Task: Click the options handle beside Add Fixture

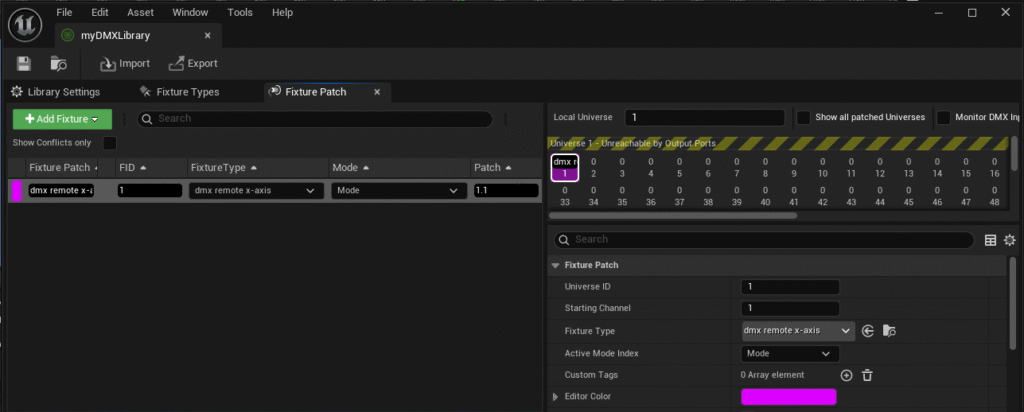Action: 124,119
